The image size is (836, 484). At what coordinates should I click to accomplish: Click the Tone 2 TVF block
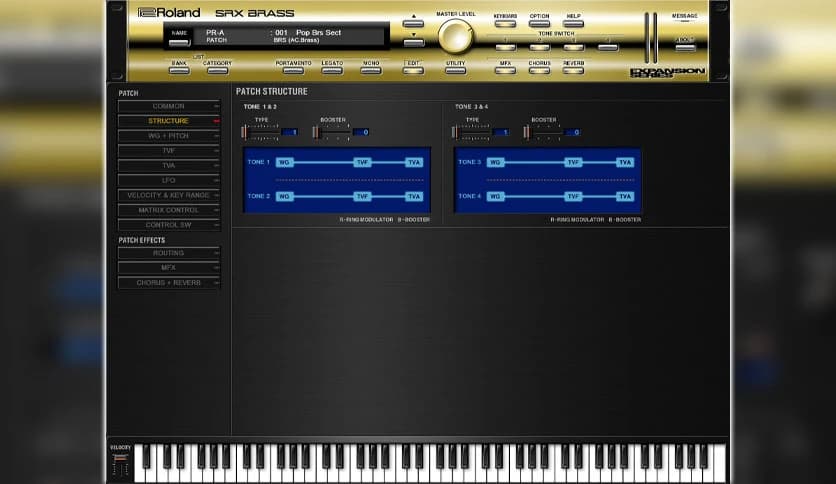362,196
